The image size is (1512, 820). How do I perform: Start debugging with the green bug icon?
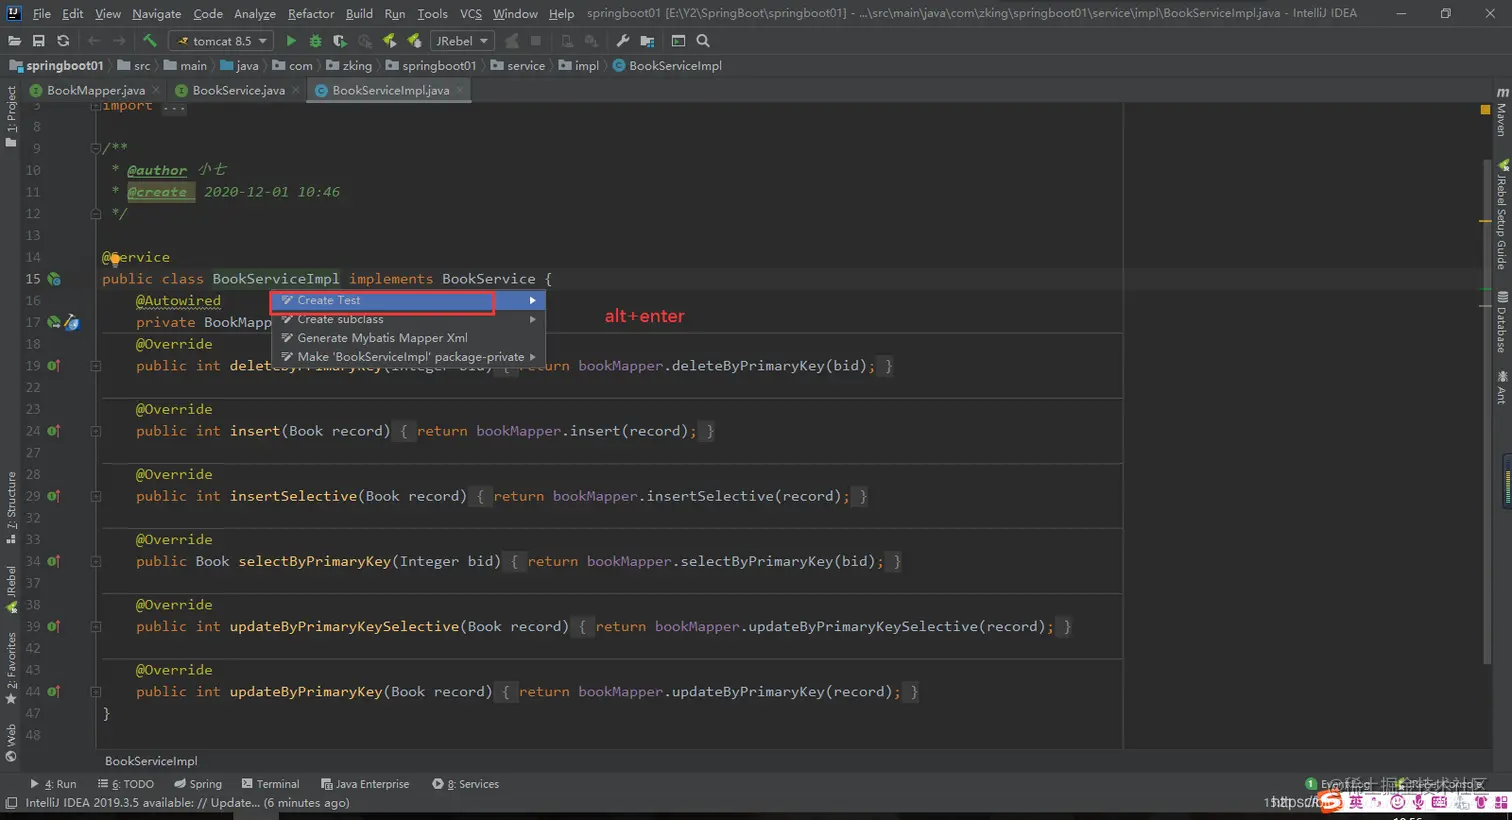[315, 41]
